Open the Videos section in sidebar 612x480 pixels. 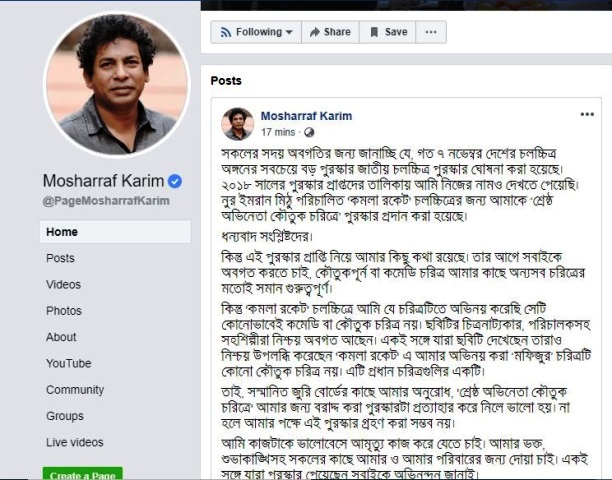(x=63, y=284)
